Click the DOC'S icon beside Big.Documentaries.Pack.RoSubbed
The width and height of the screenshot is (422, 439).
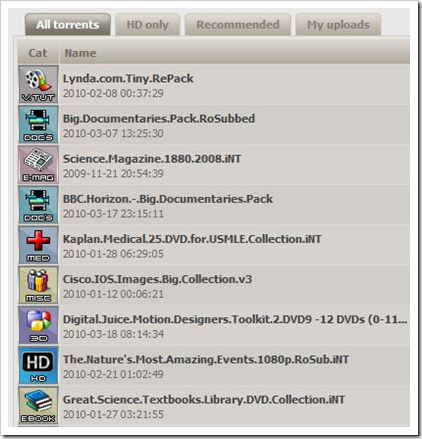coord(38,125)
